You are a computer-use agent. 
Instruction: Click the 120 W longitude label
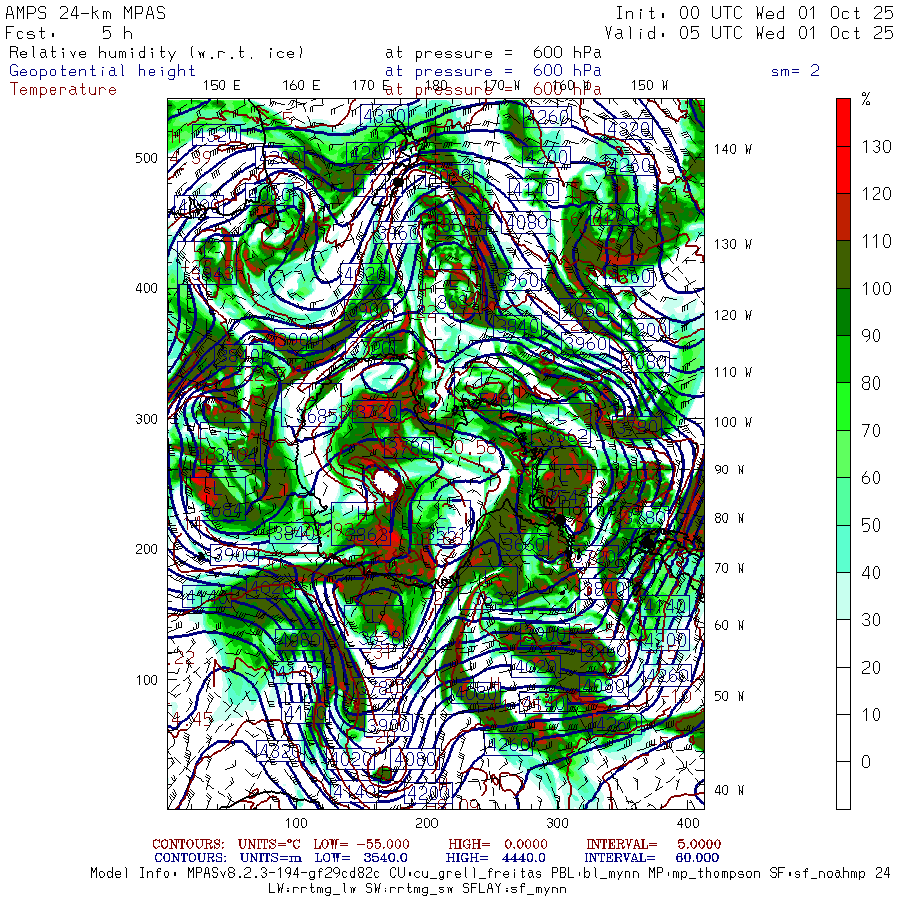click(732, 315)
